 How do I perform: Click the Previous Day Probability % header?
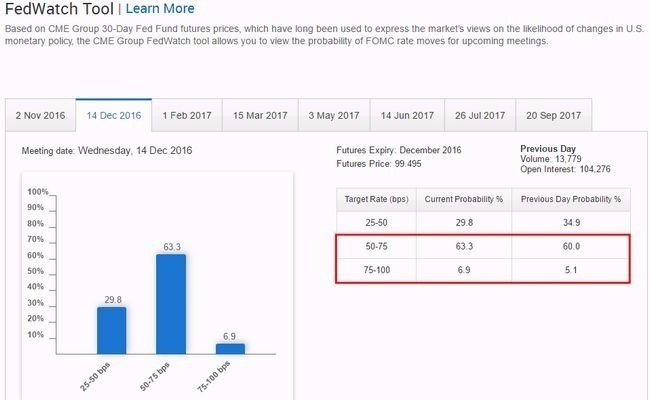pyautogui.click(x=571, y=199)
